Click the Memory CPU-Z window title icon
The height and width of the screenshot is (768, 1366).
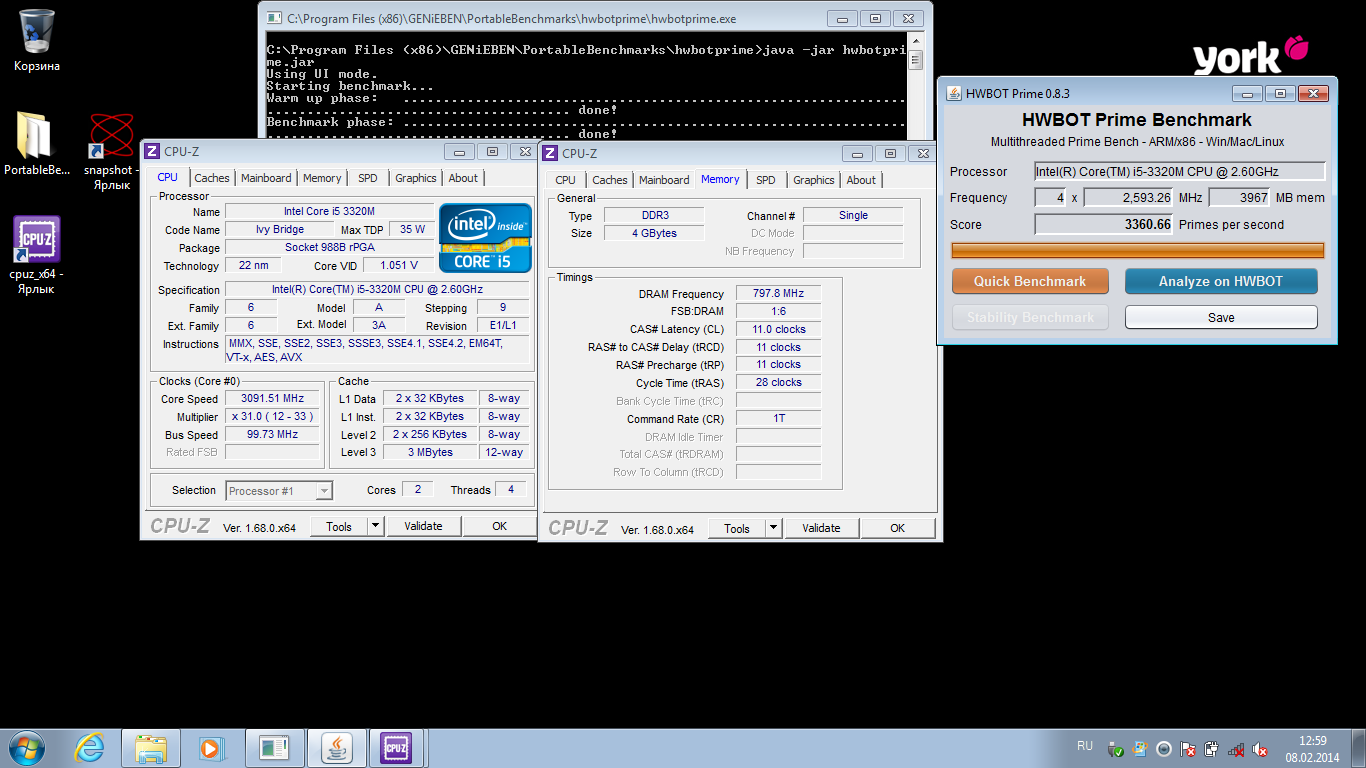pos(550,153)
